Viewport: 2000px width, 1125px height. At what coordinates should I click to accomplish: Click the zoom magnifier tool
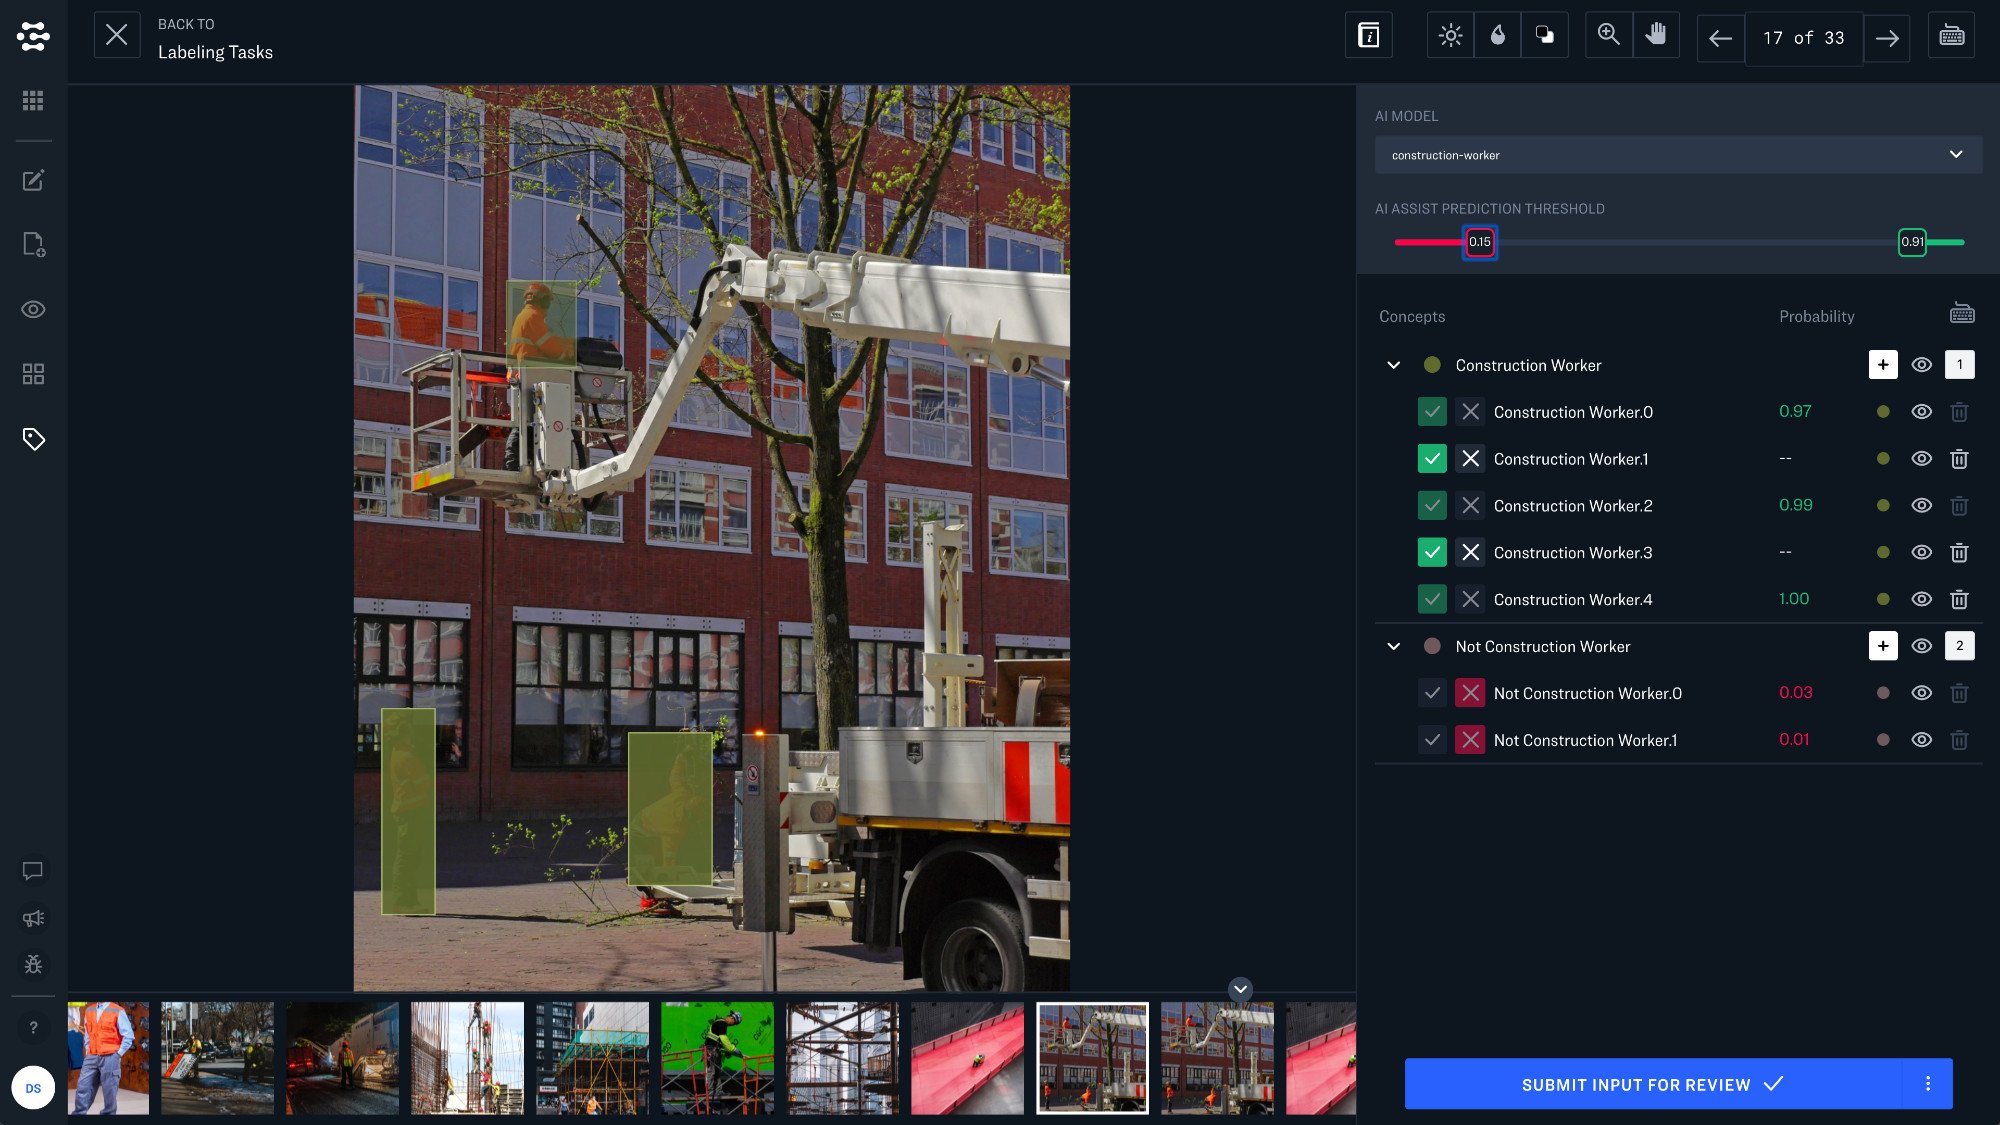1608,35
